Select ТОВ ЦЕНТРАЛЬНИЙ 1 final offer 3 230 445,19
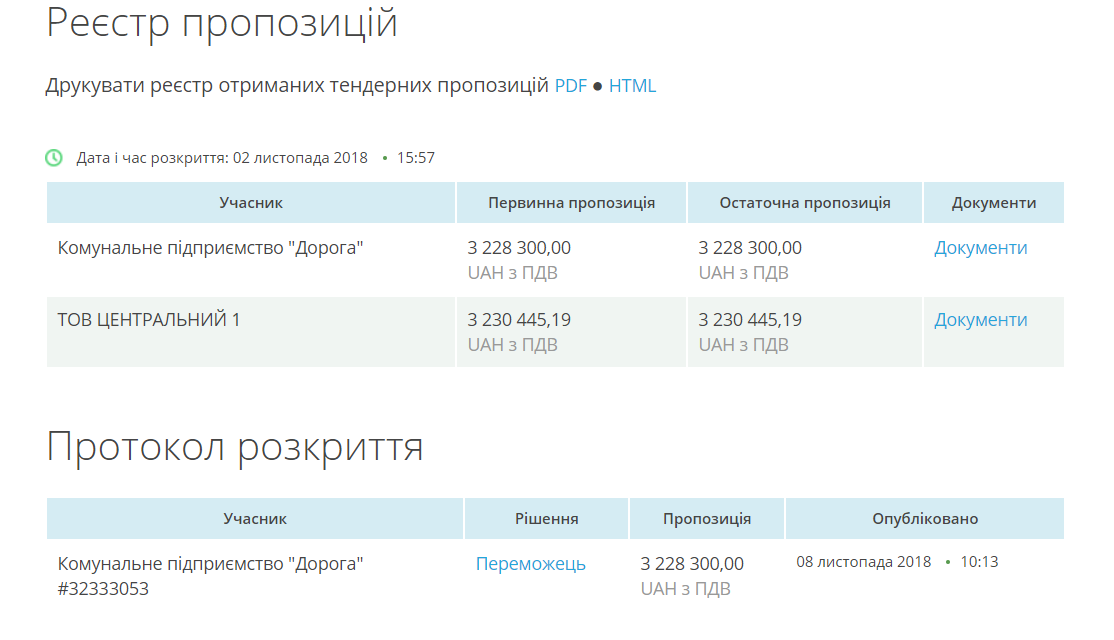Image resolution: width=1114 pixels, height=640 pixels. point(749,320)
